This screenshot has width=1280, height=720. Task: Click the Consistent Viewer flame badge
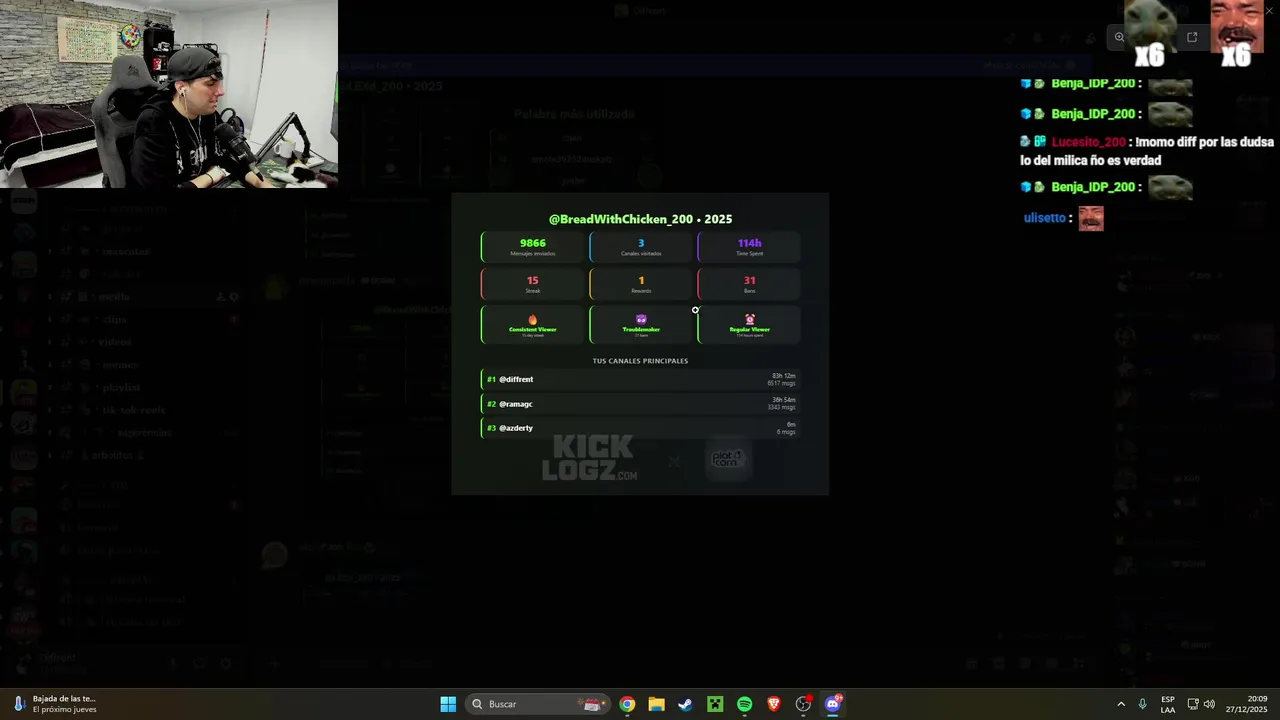click(532, 325)
